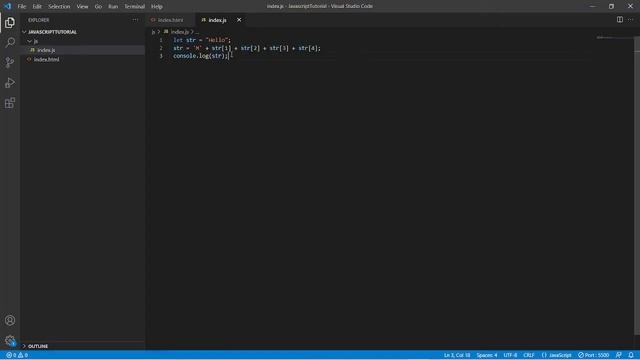Image resolution: width=640 pixels, height=360 pixels.
Task: Click js folder in the breadcrumb
Action: tap(153, 32)
